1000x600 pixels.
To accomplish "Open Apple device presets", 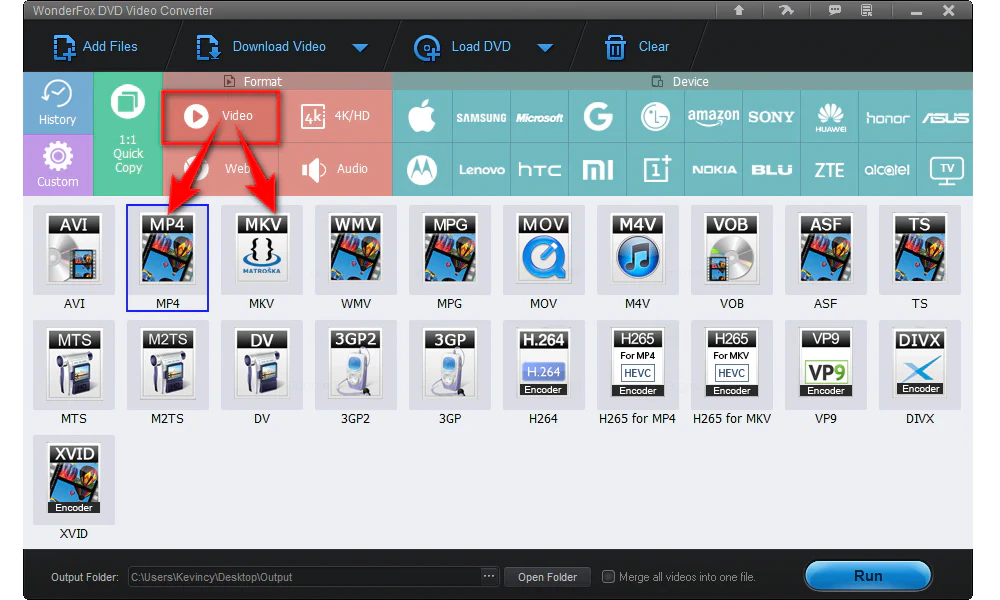I will pos(422,116).
